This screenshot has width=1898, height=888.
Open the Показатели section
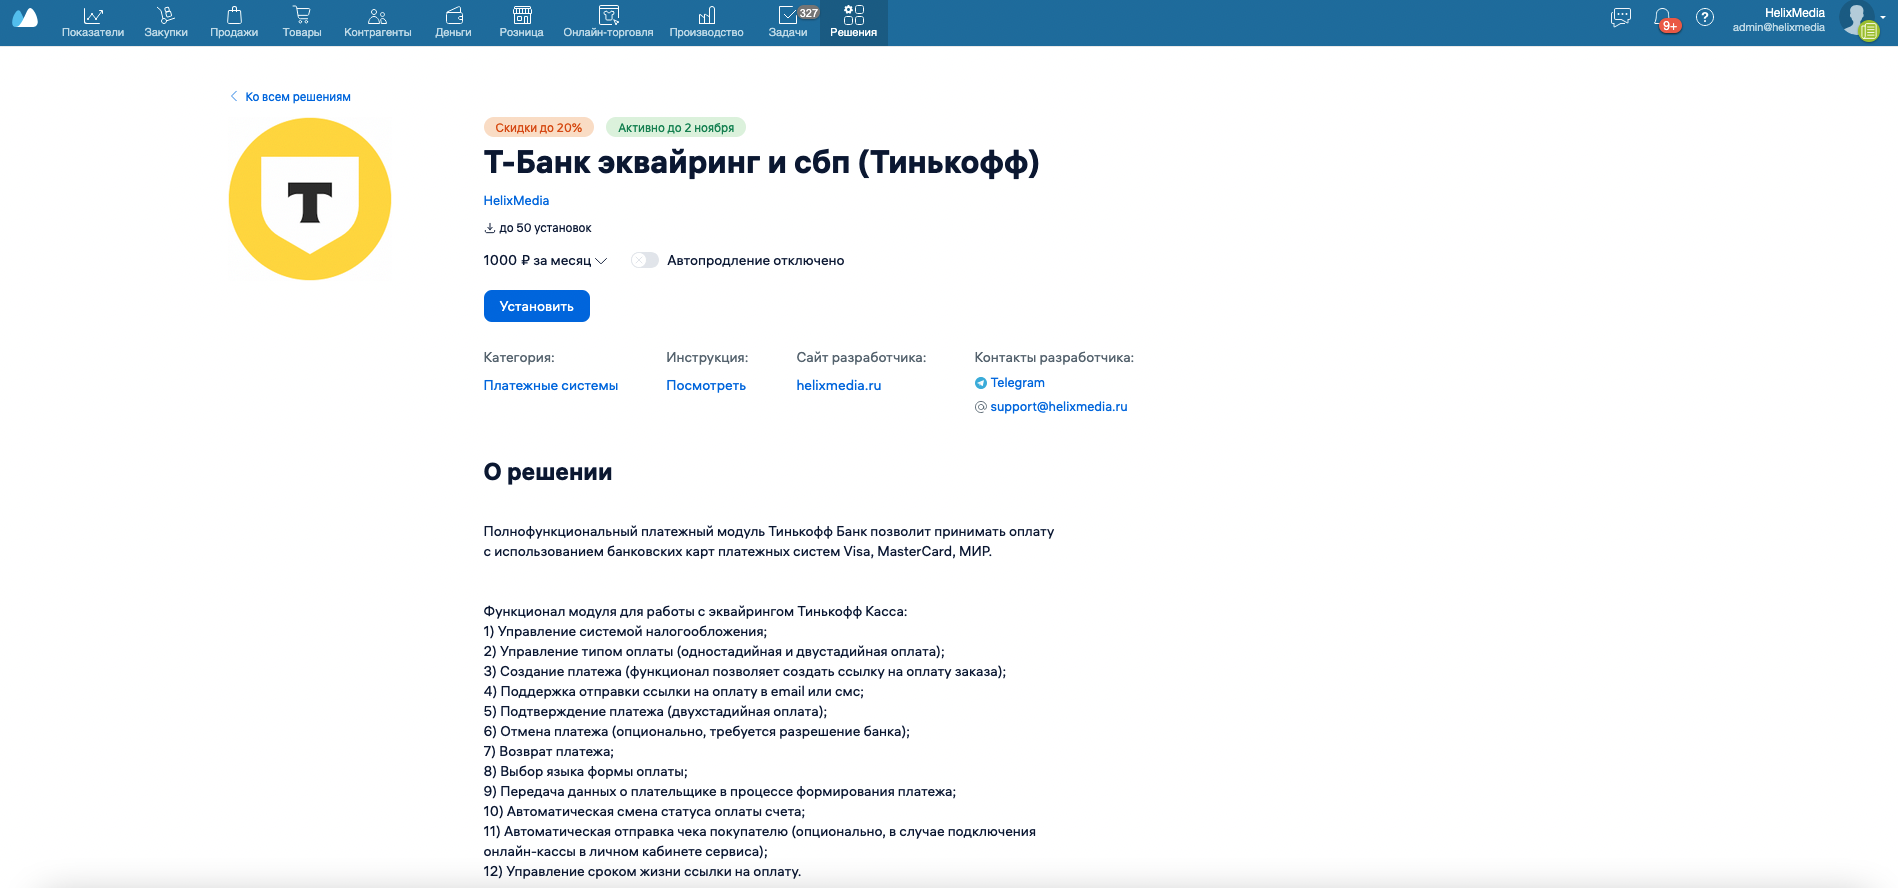click(x=93, y=22)
